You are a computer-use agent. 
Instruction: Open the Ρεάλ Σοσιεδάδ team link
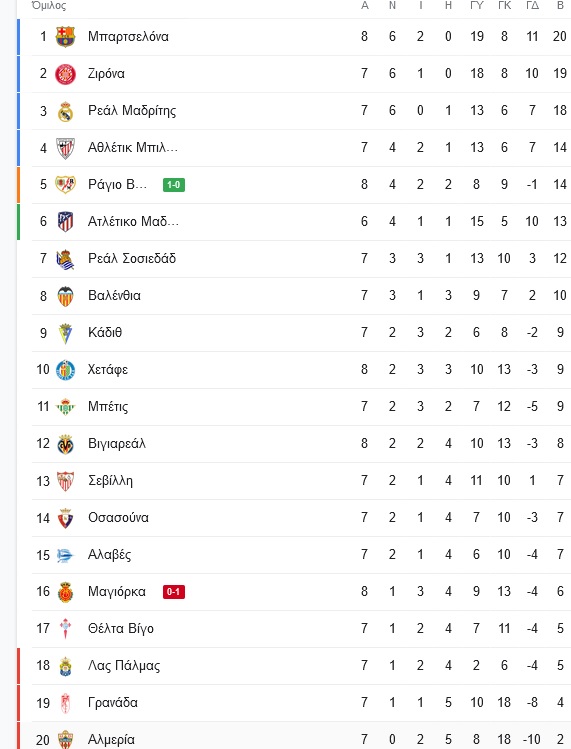tap(132, 258)
